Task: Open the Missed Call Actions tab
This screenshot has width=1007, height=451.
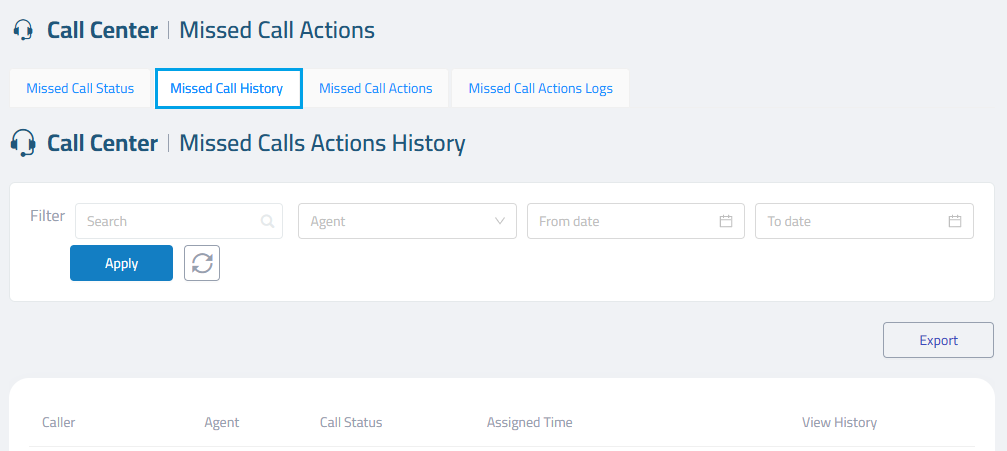Action: pos(376,88)
